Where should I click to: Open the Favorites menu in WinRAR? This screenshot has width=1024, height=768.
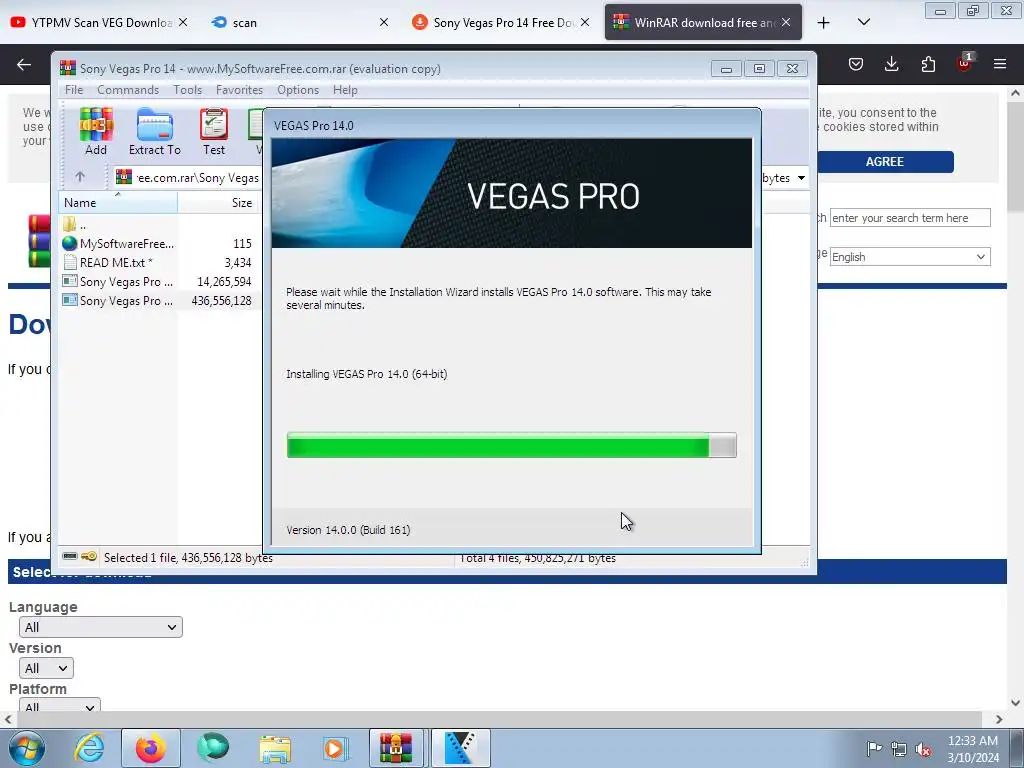point(239,90)
